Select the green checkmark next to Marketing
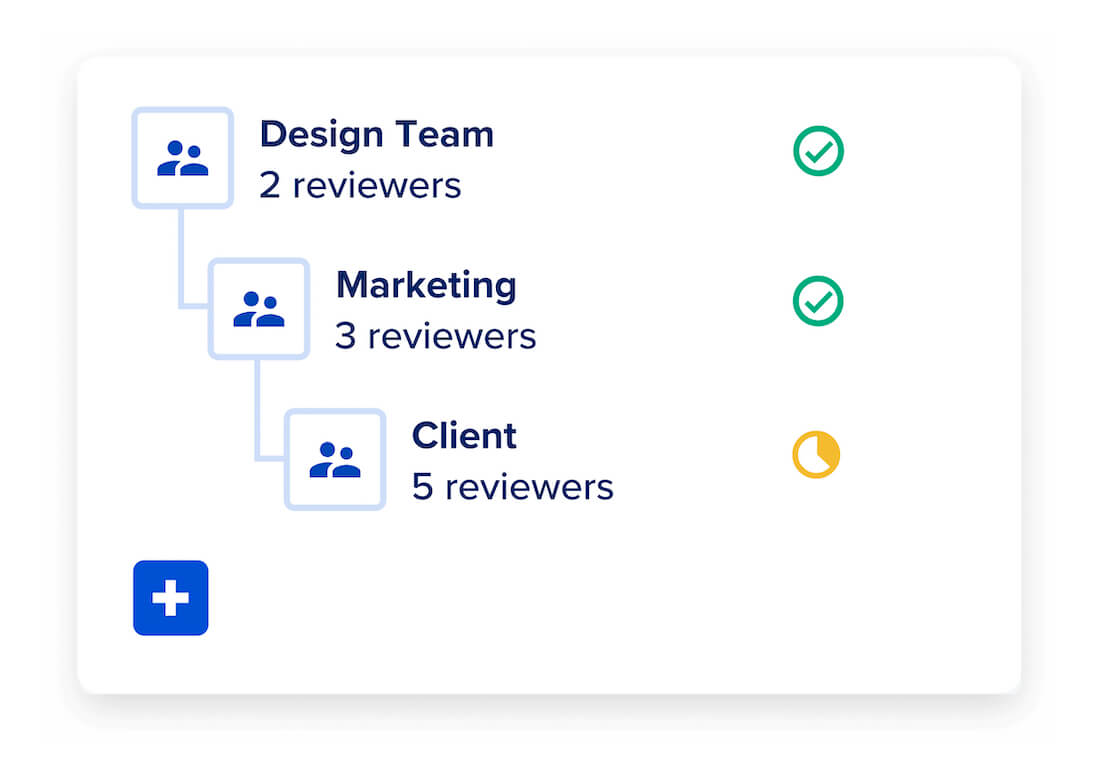The width and height of the screenshot is (1100, 759). coord(818,300)
